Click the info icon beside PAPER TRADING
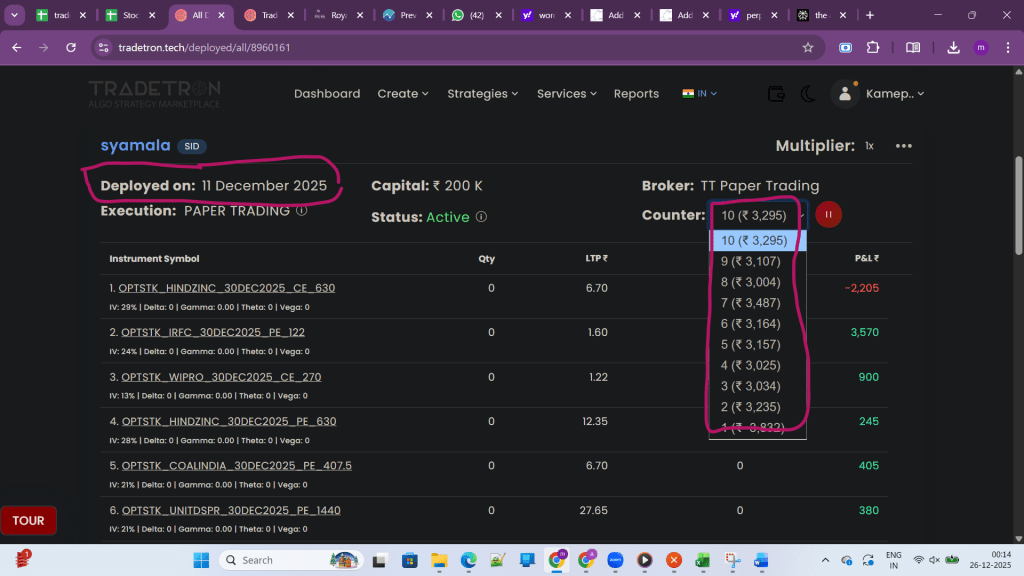 coord(301,211)
